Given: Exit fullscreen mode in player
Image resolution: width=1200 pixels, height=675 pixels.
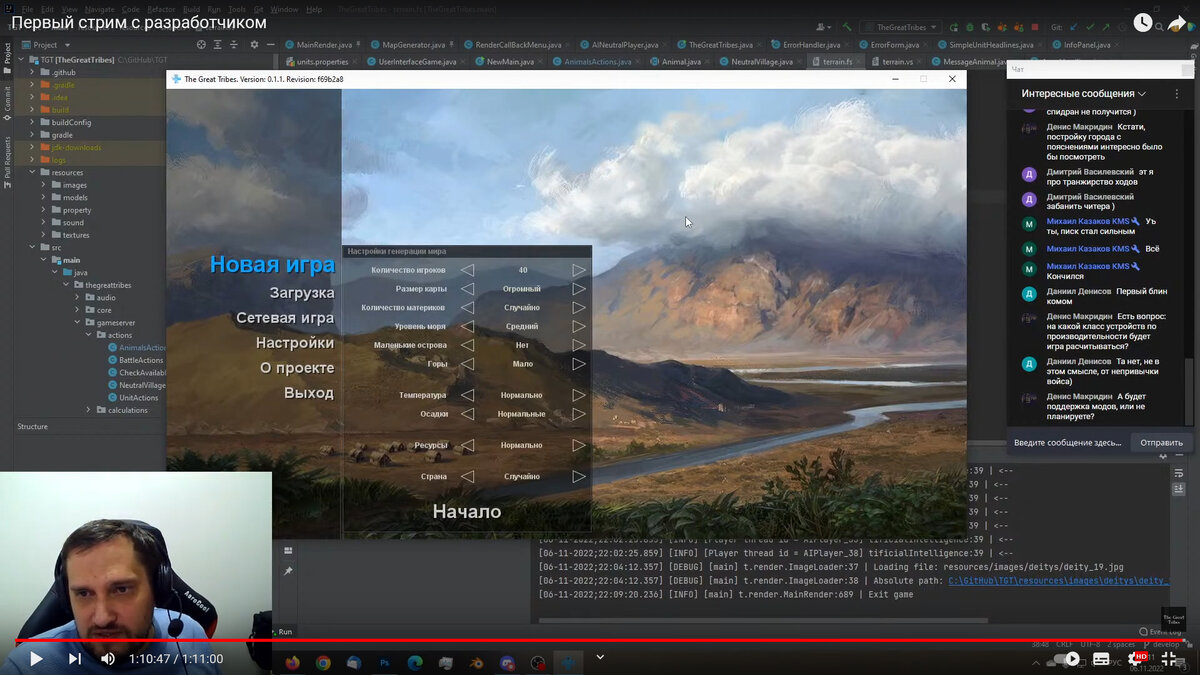Looking at the screenshot, I should [1169, 659].
